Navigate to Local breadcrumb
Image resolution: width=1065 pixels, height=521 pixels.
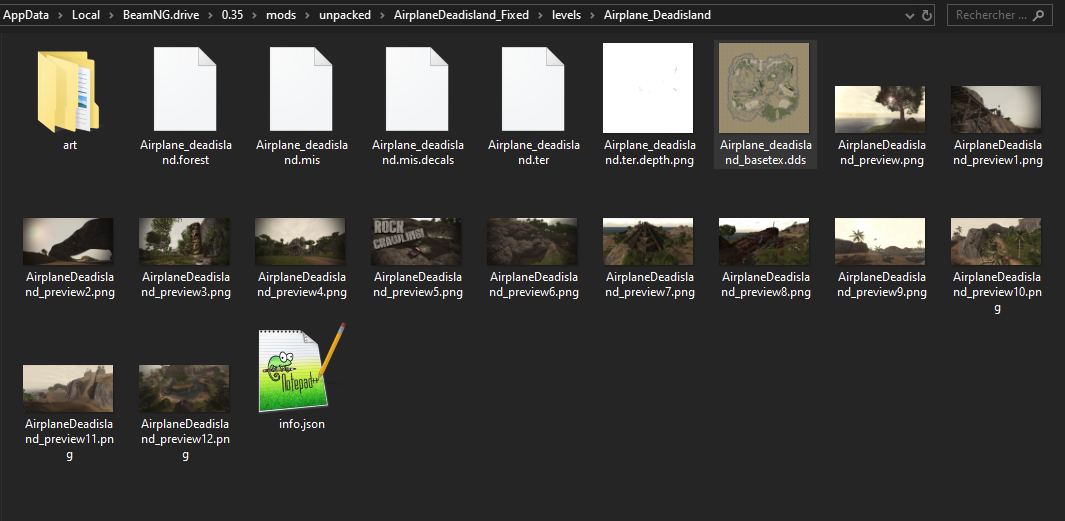86,15
